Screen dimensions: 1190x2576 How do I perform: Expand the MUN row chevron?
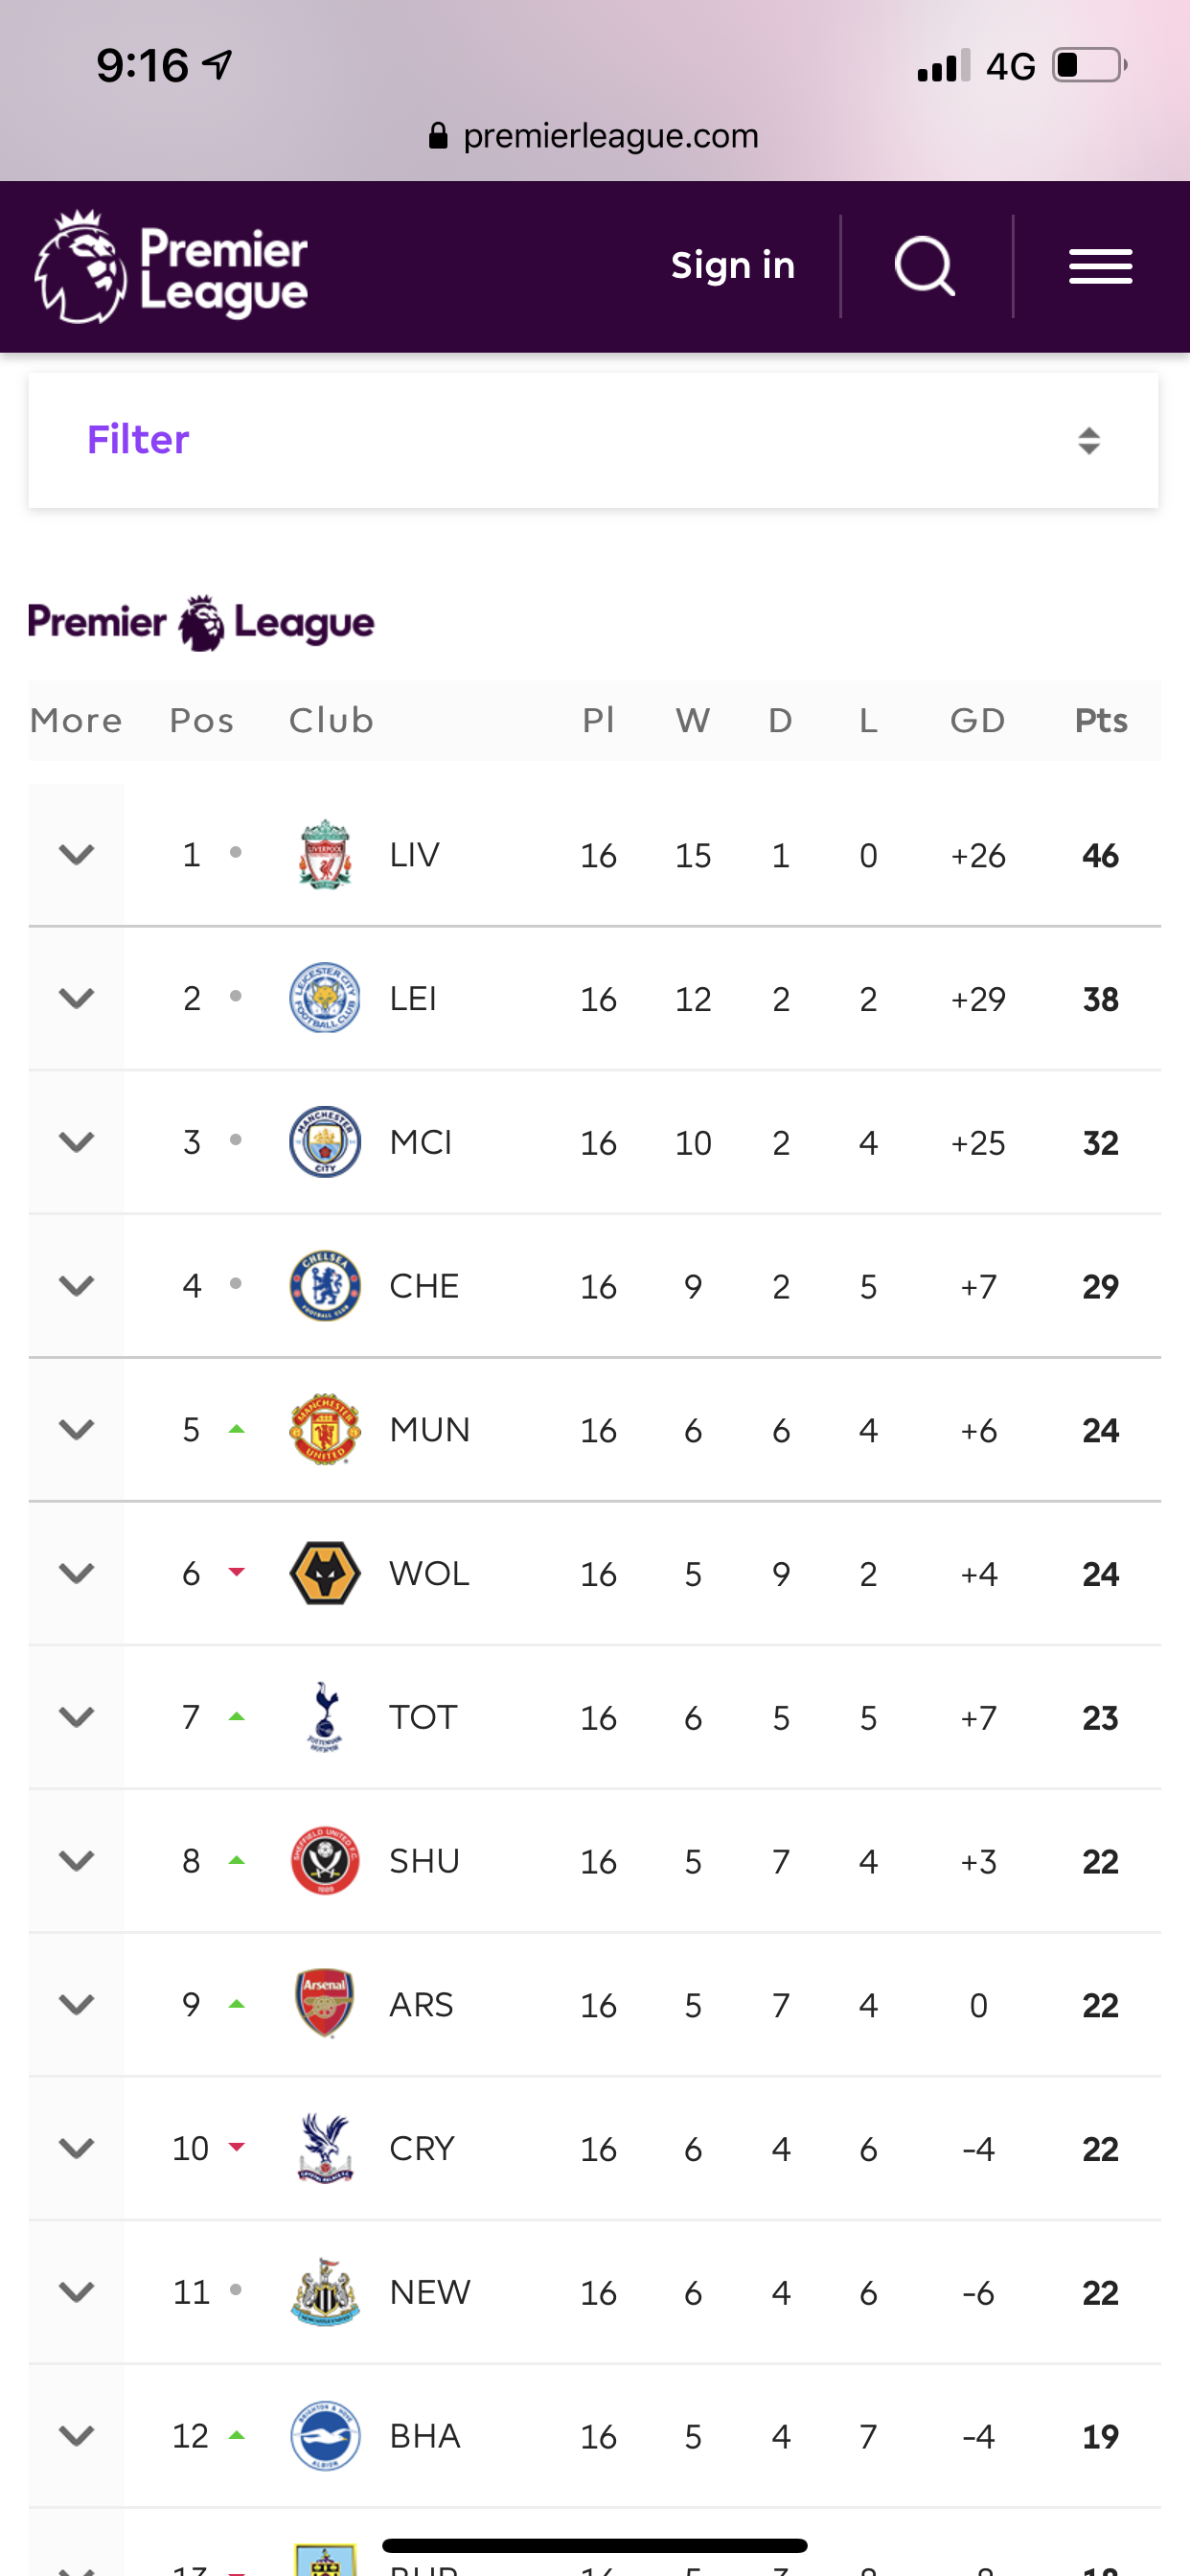76,1430
